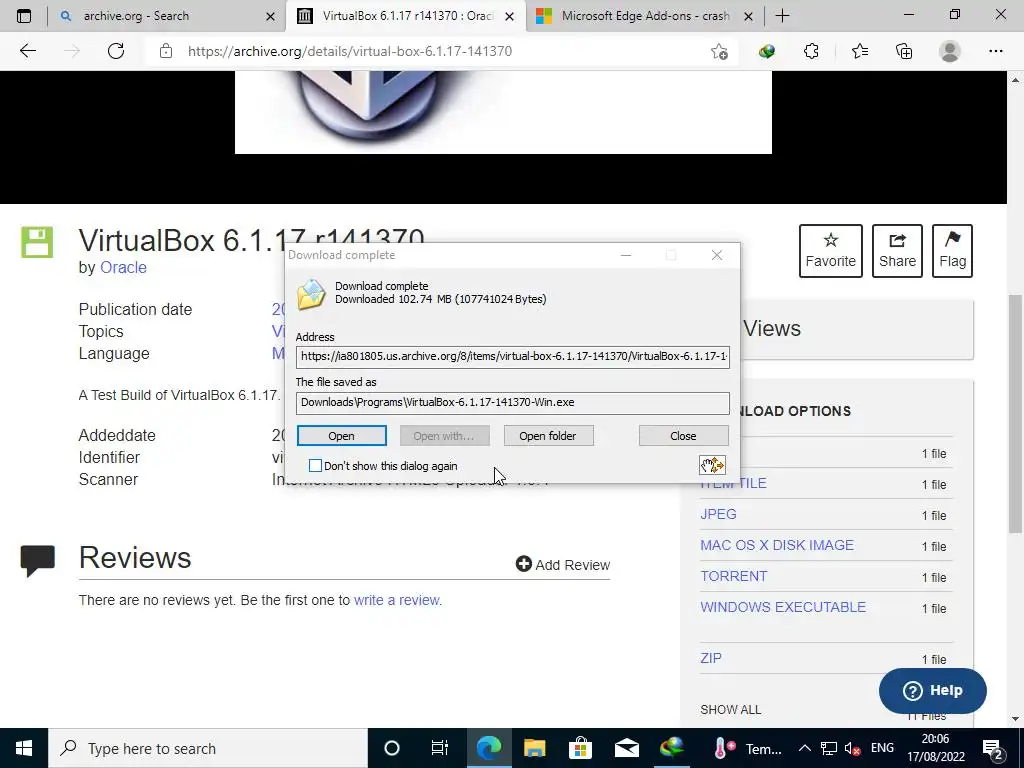The image size is (1024, 768).
Task: Download MAC OS X DISK IMAGE option
Action: [776, 545]
